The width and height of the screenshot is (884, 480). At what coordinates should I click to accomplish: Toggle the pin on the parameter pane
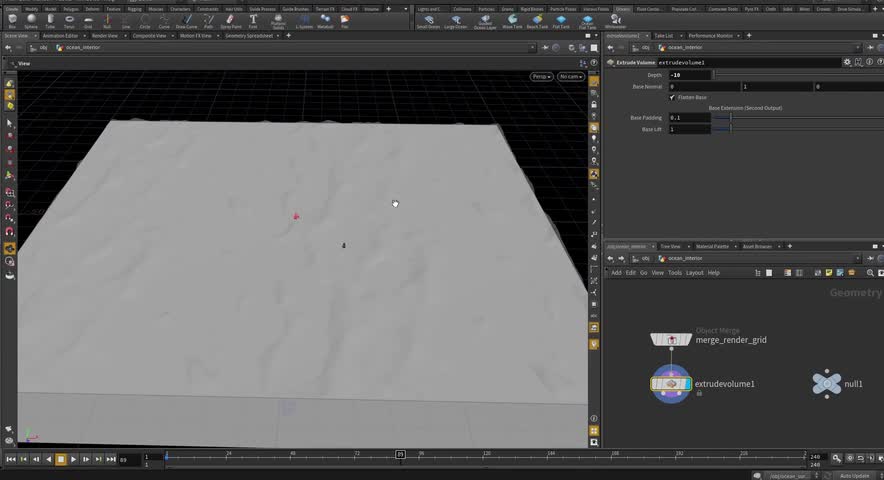pyautogui.click(x=872, y=48)
